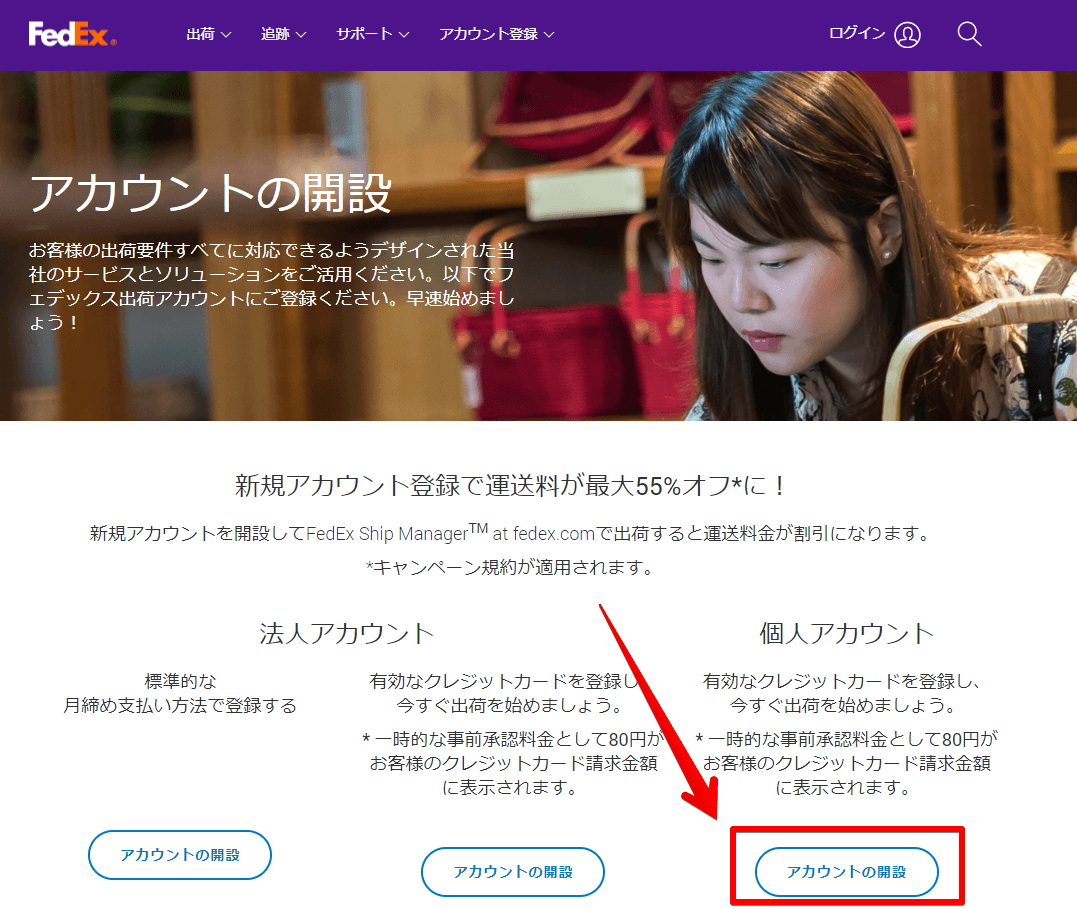
Task: Open search with the magnifying glass icon
Action: pos(968,34)
